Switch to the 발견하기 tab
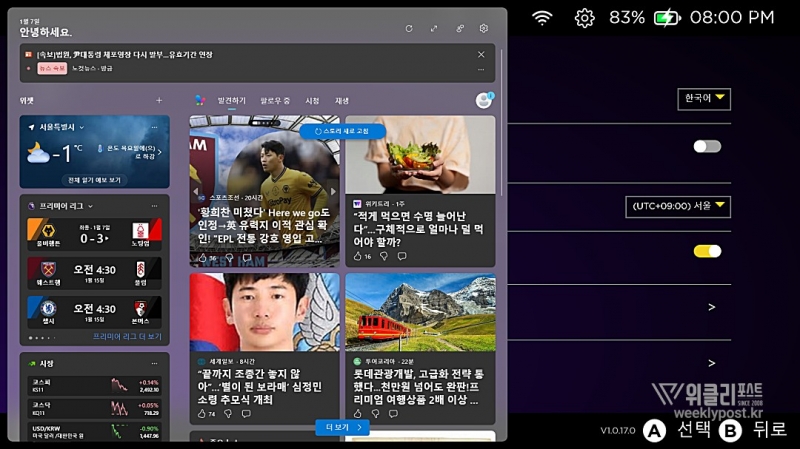This screenshot has height=449, width=800. (232, 101)
